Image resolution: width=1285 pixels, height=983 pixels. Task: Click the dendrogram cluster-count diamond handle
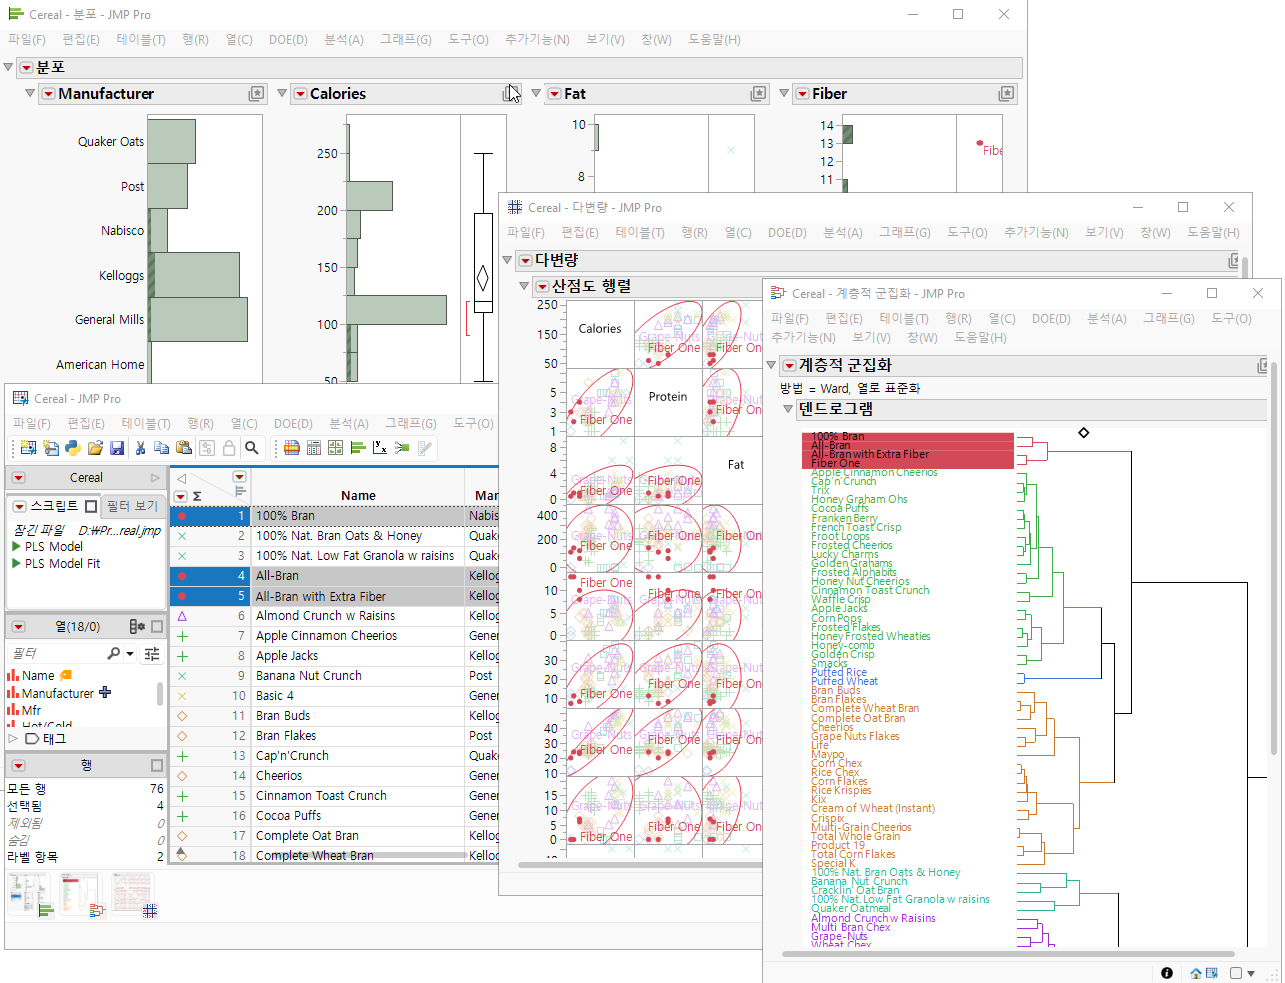pyautogui.click(x=1083, y=433)
